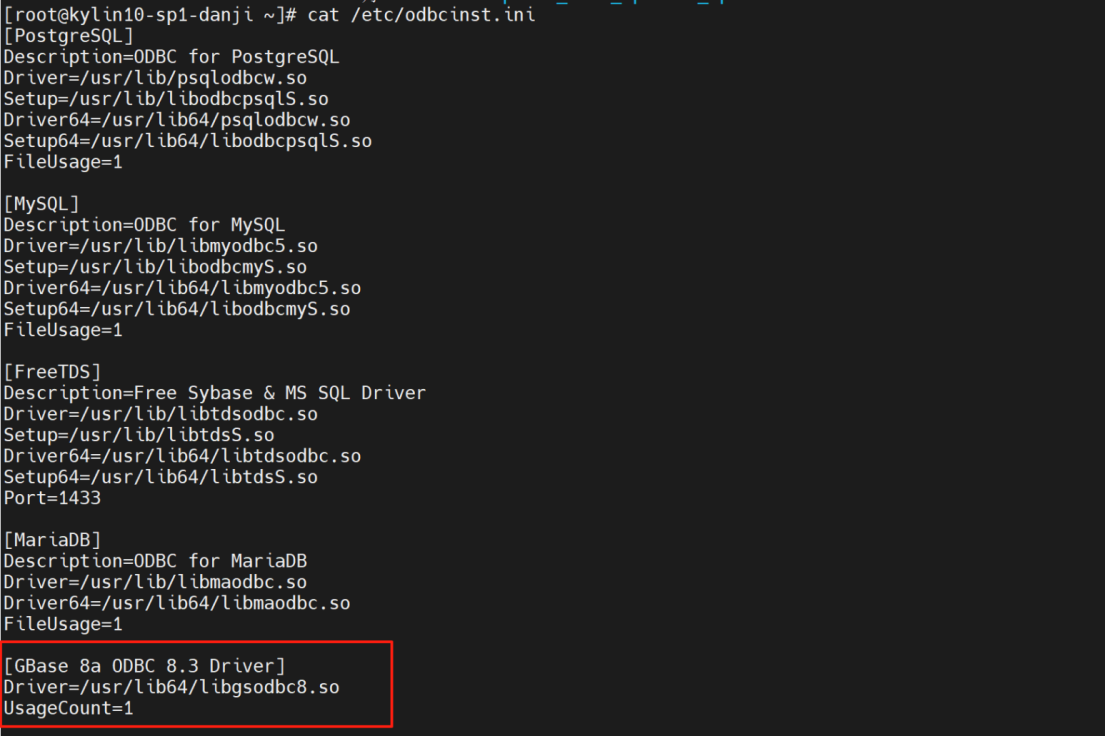The width and height of the screenshot is (1106, 737).
Task: Click the [MySQL] section header
Action: click(41, 204)
